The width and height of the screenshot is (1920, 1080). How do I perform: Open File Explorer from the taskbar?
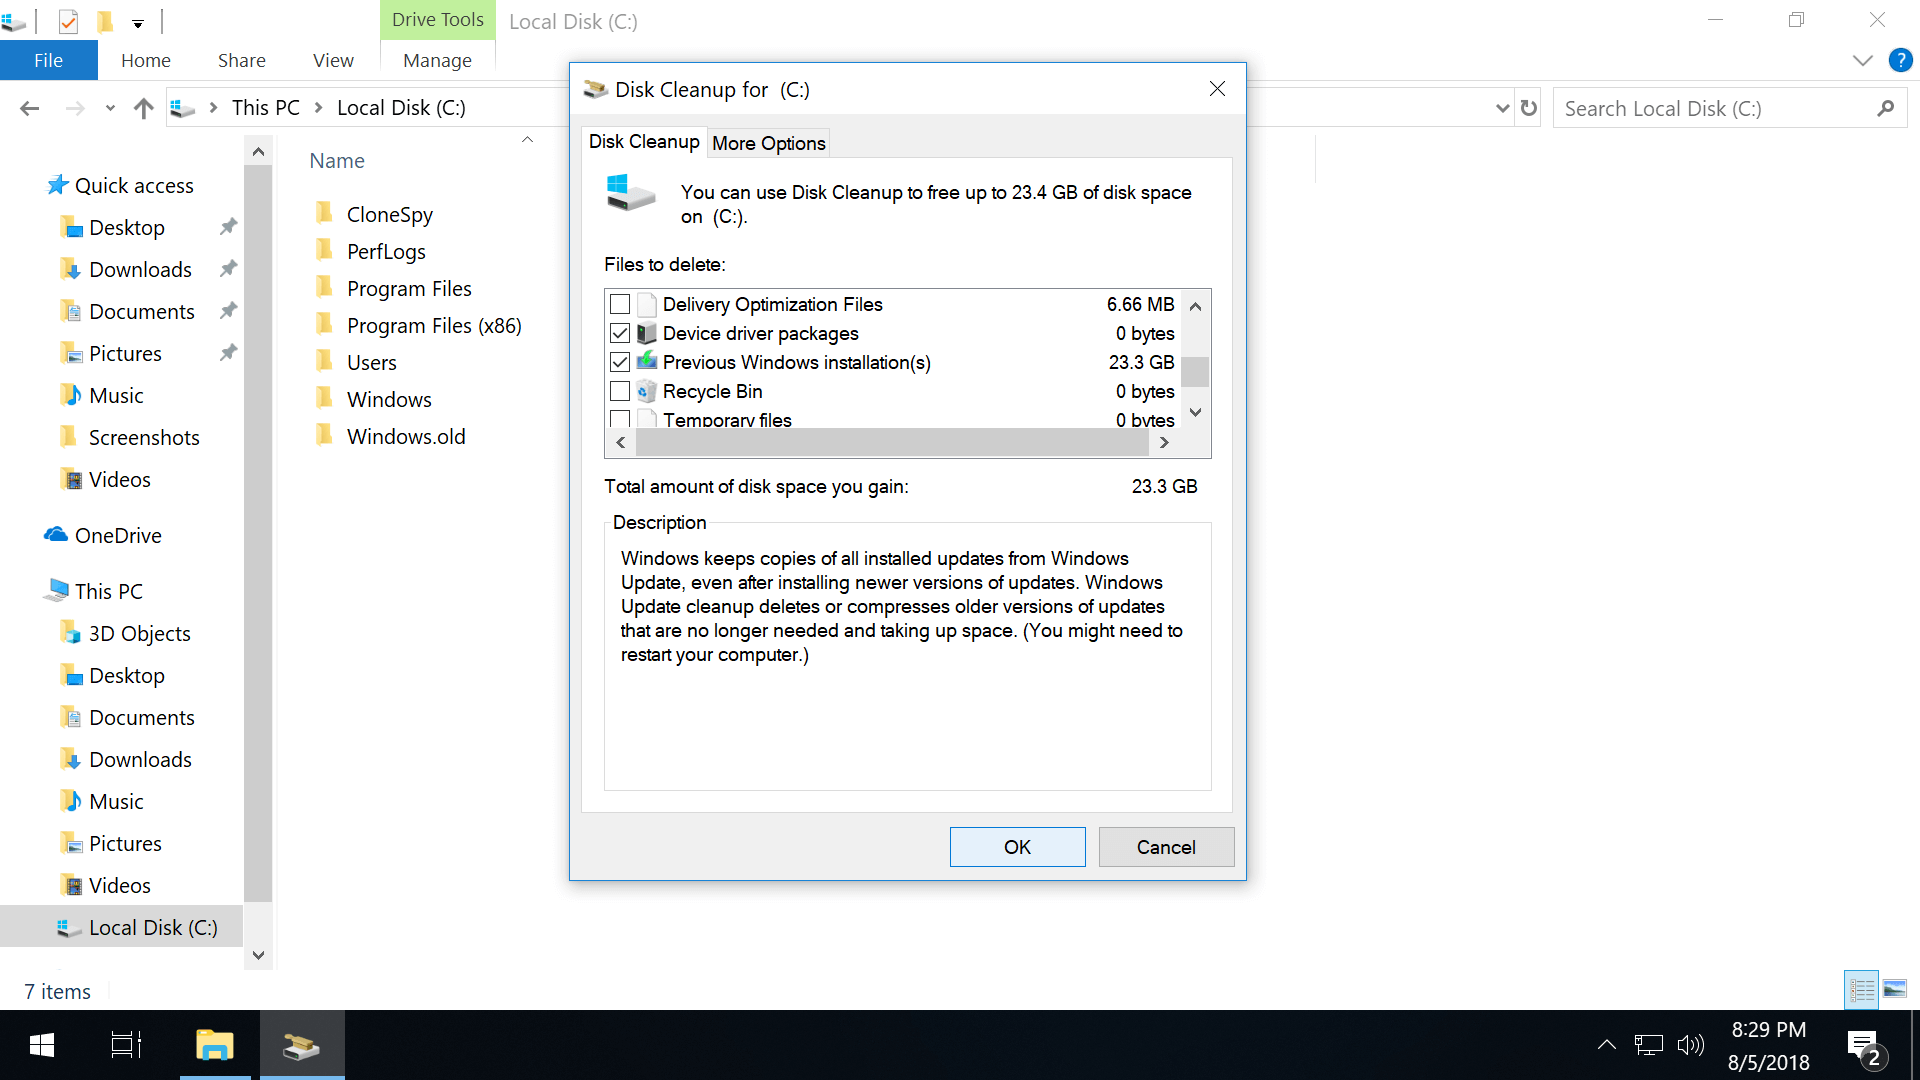click(x=214, y=1046)
